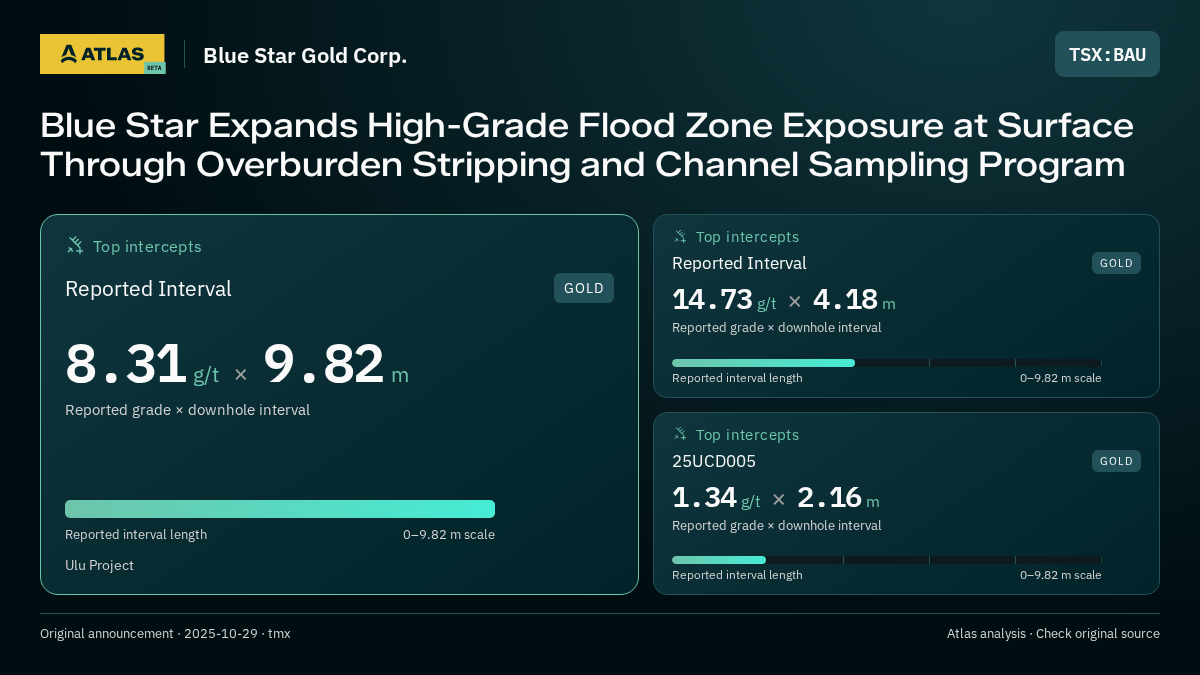Click the interval length bar under 9.82 m

[280, 509]
